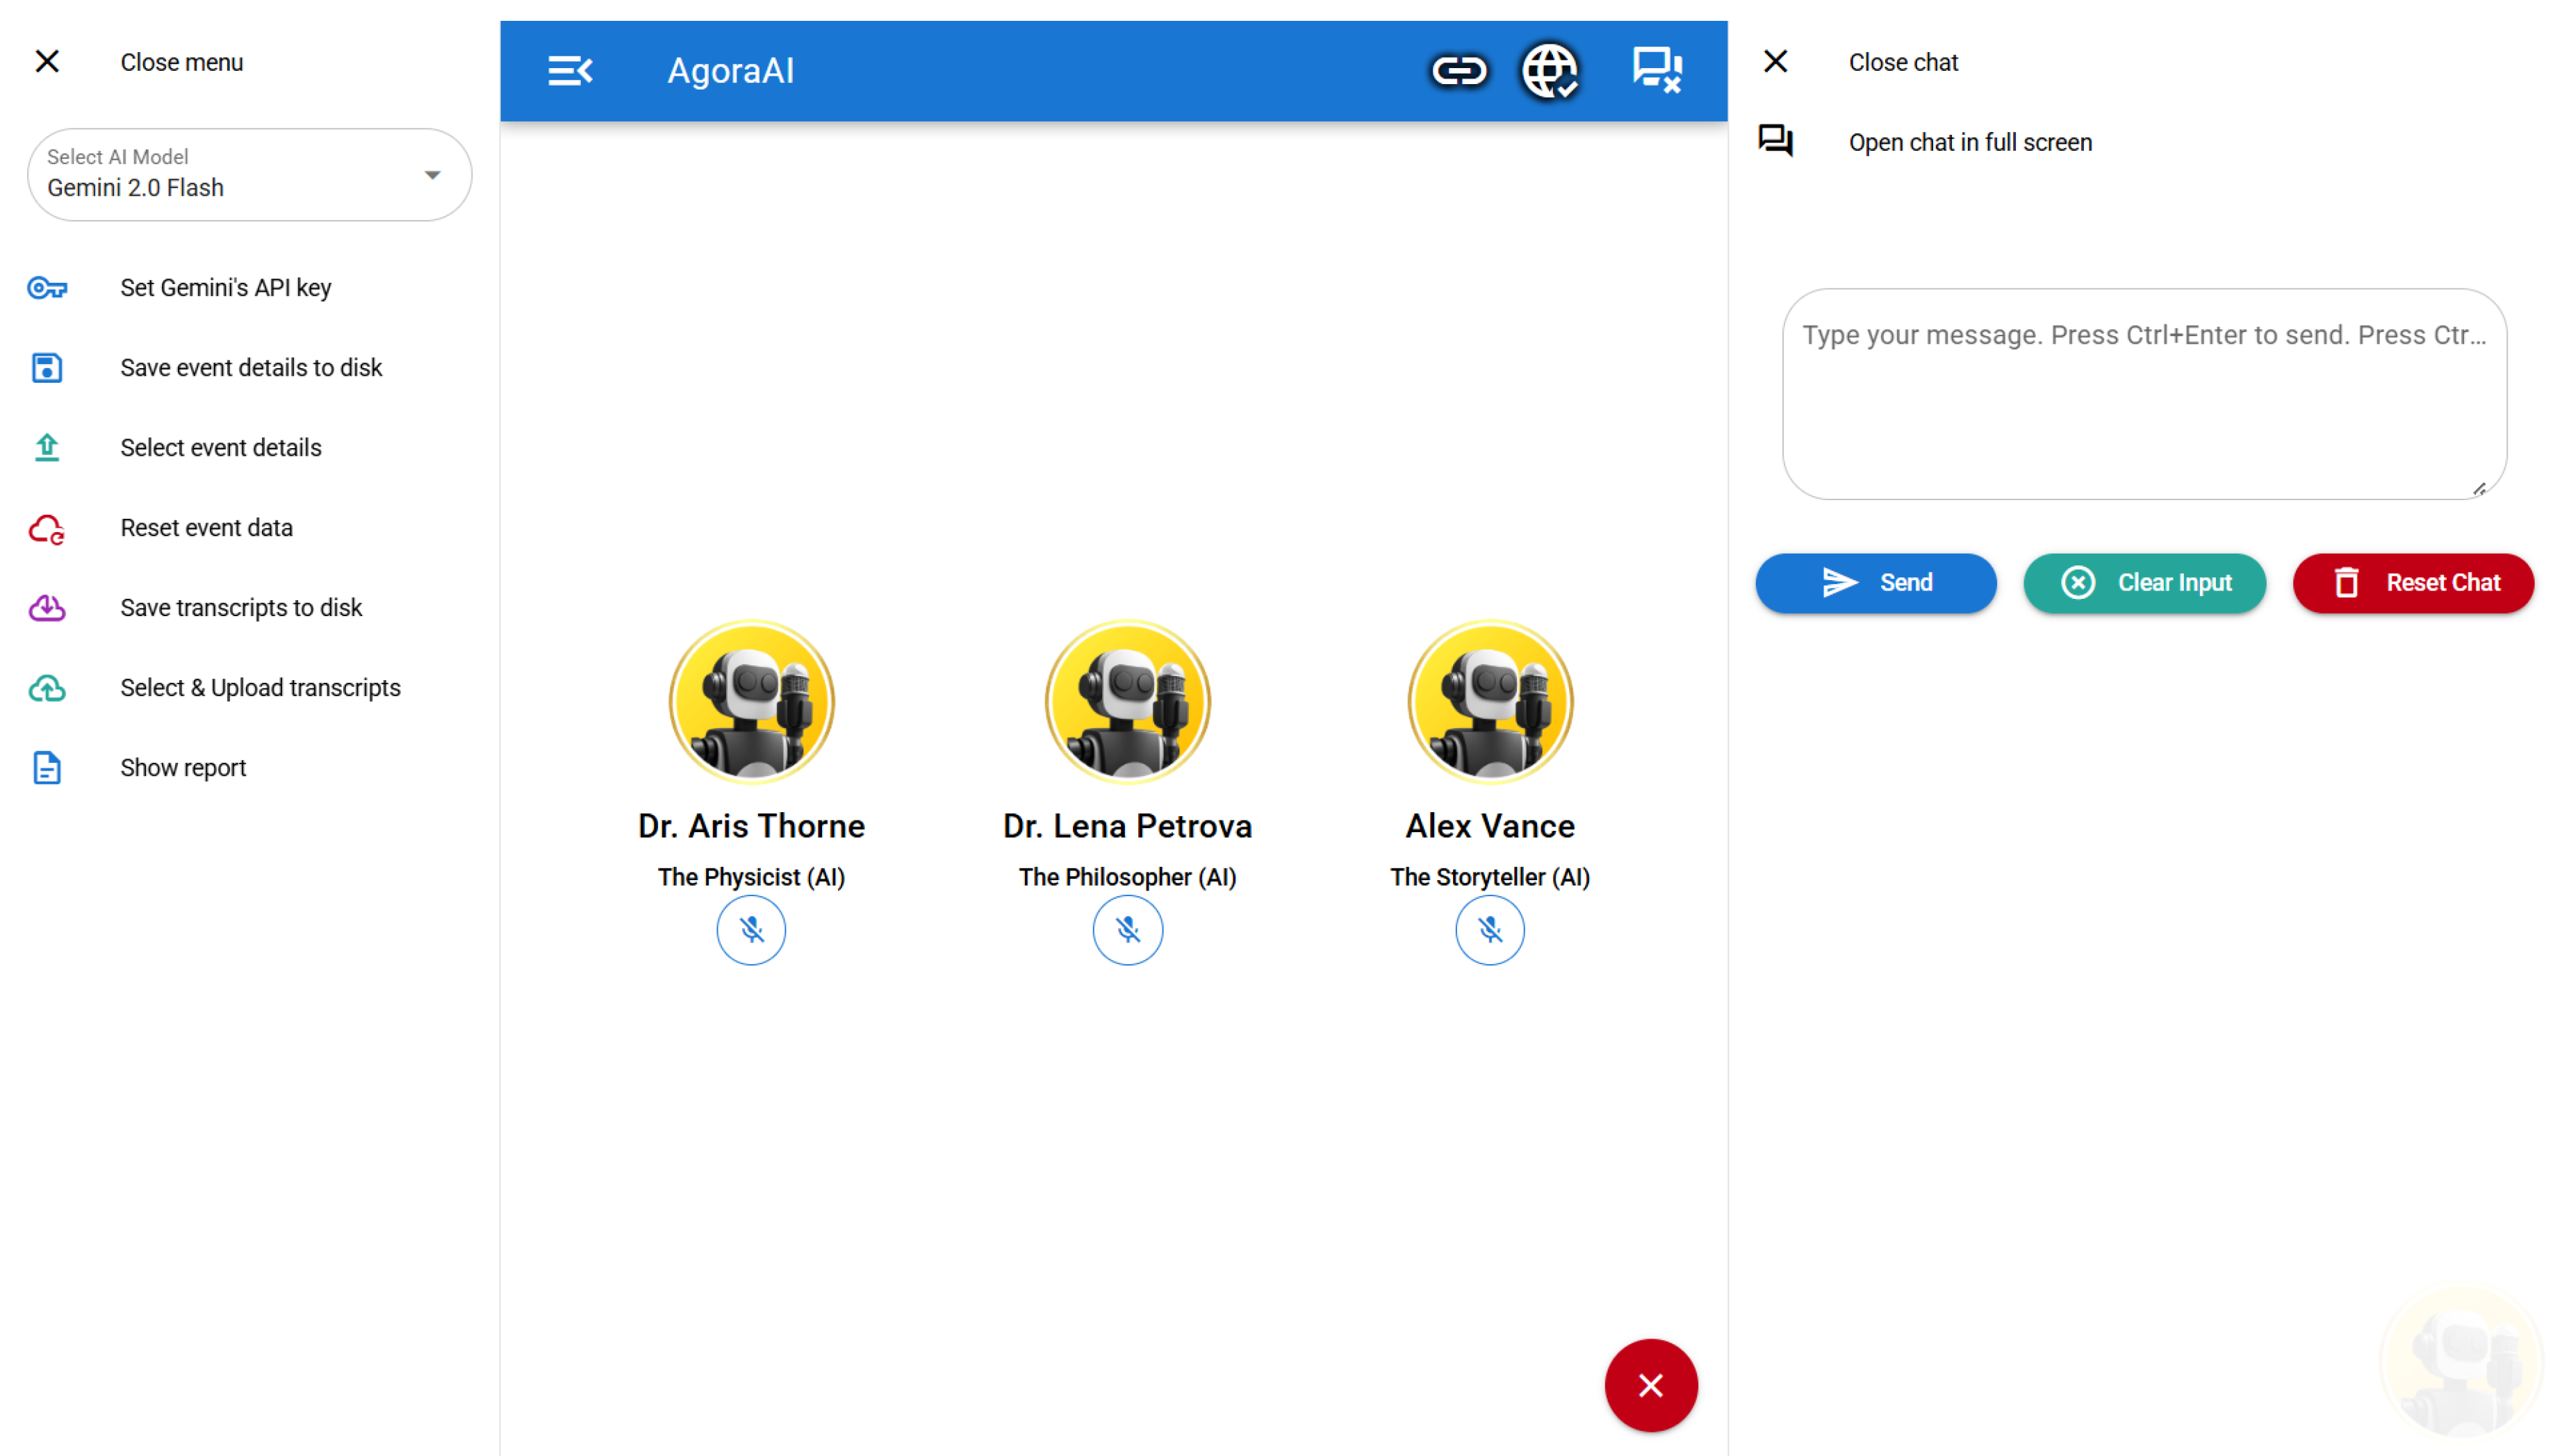This screenshot has width=2562, height=1456.
Task: Click the chat toggle icon in header
Action: point(1656,71)
